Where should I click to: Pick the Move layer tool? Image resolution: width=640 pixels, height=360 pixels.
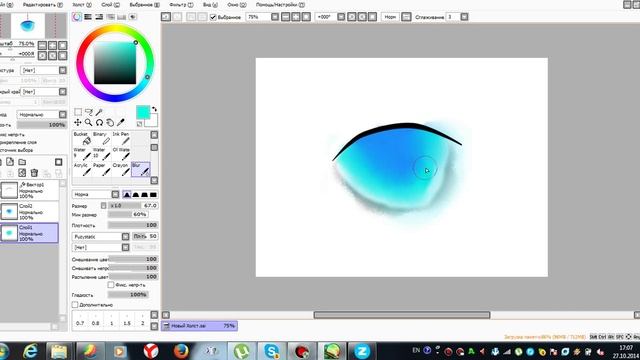[x=78, y=122]
